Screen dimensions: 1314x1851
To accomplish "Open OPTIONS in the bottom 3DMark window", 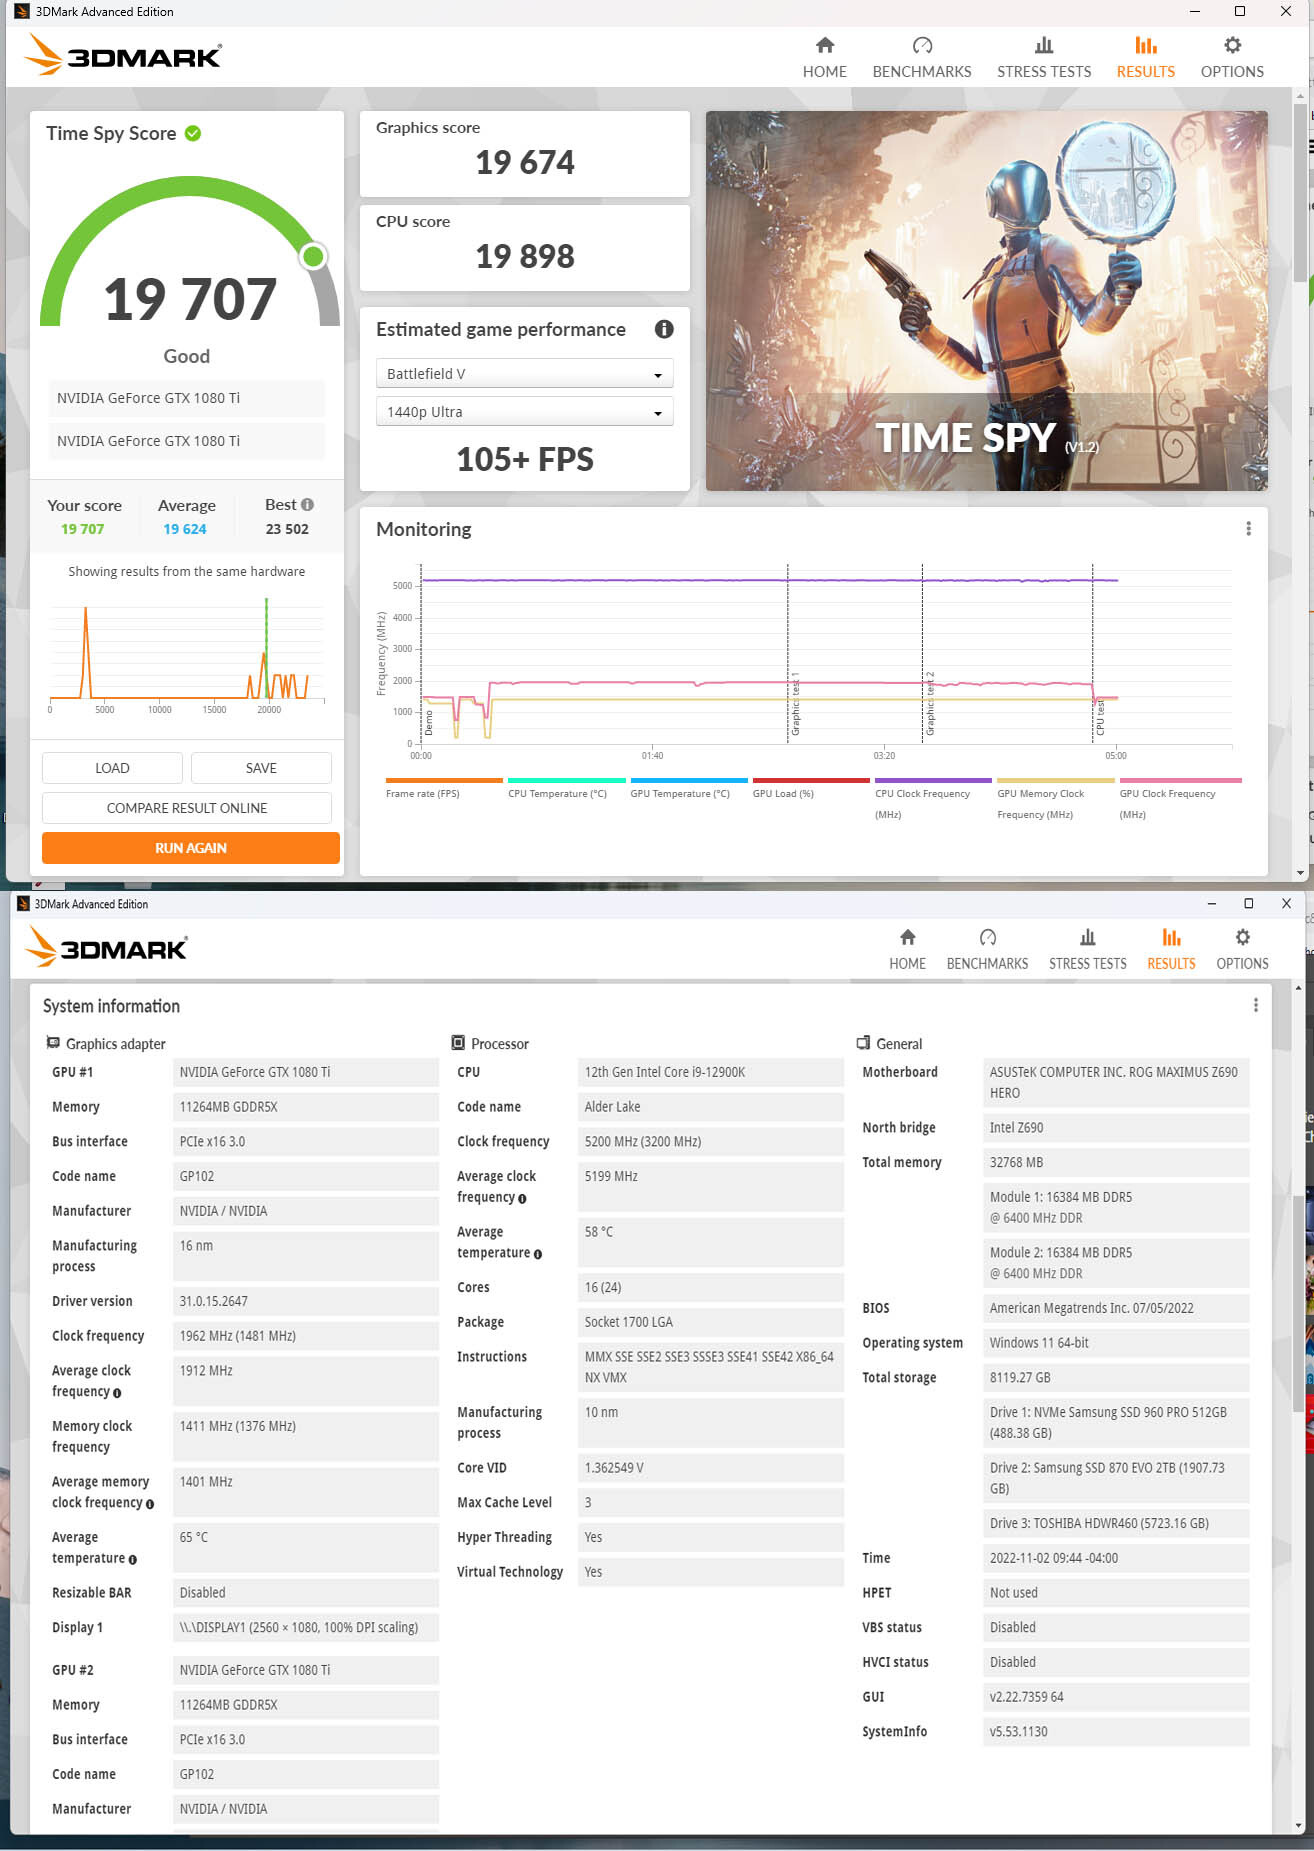I will [x=1242, y=950].
